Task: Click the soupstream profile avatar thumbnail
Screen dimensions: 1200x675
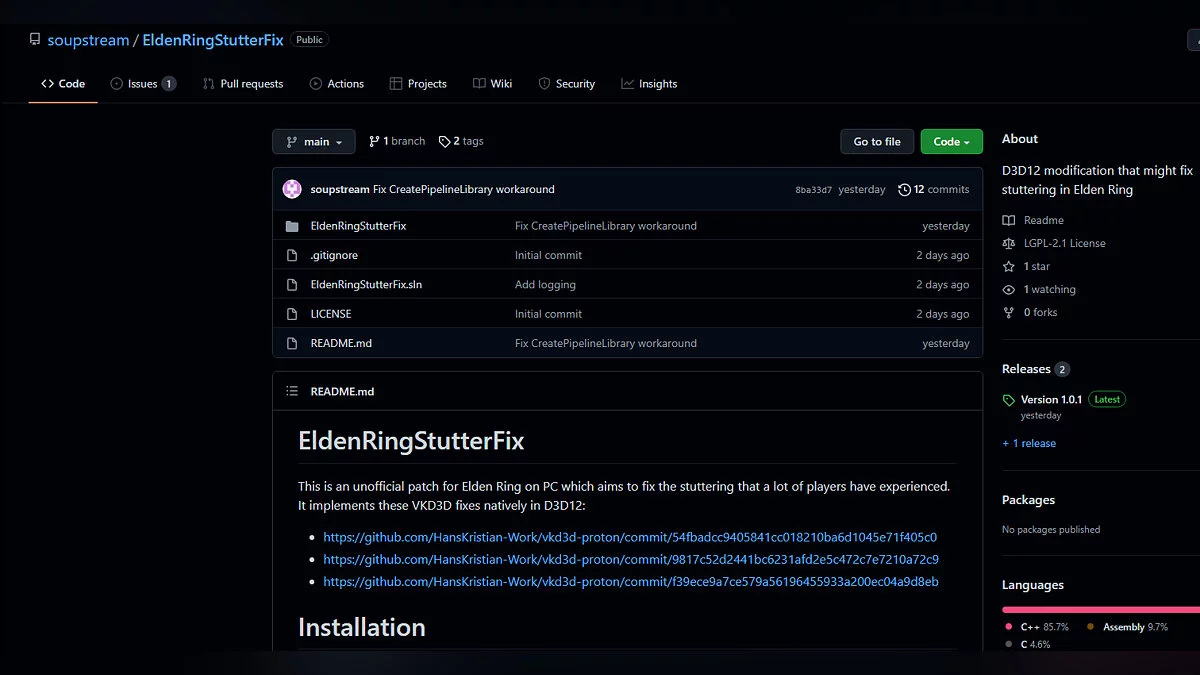Action: pyautogui.click(x=291, y=189)
